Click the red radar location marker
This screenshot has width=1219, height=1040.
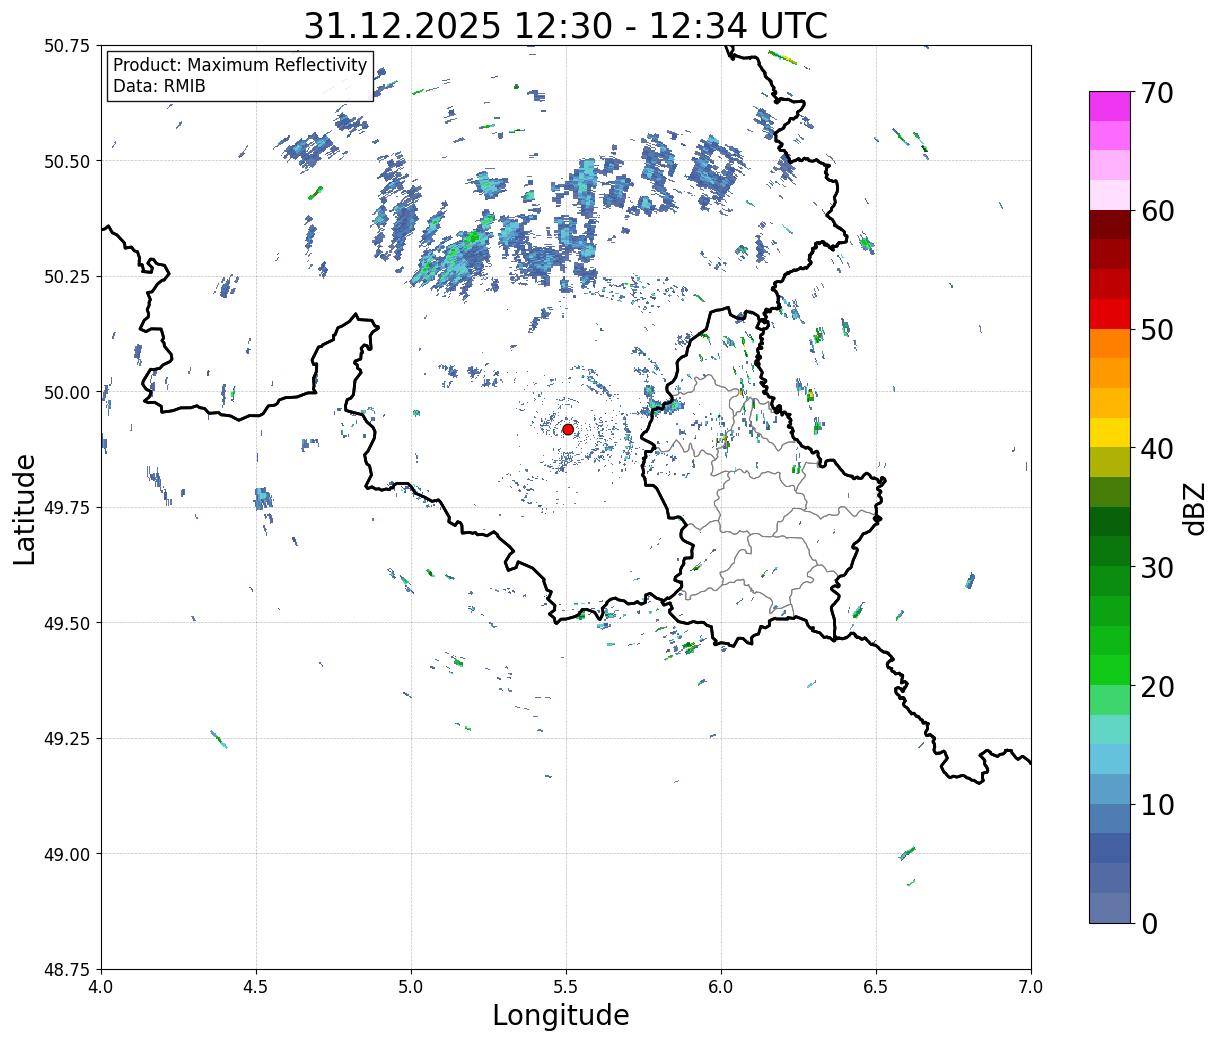click(568, 429)
